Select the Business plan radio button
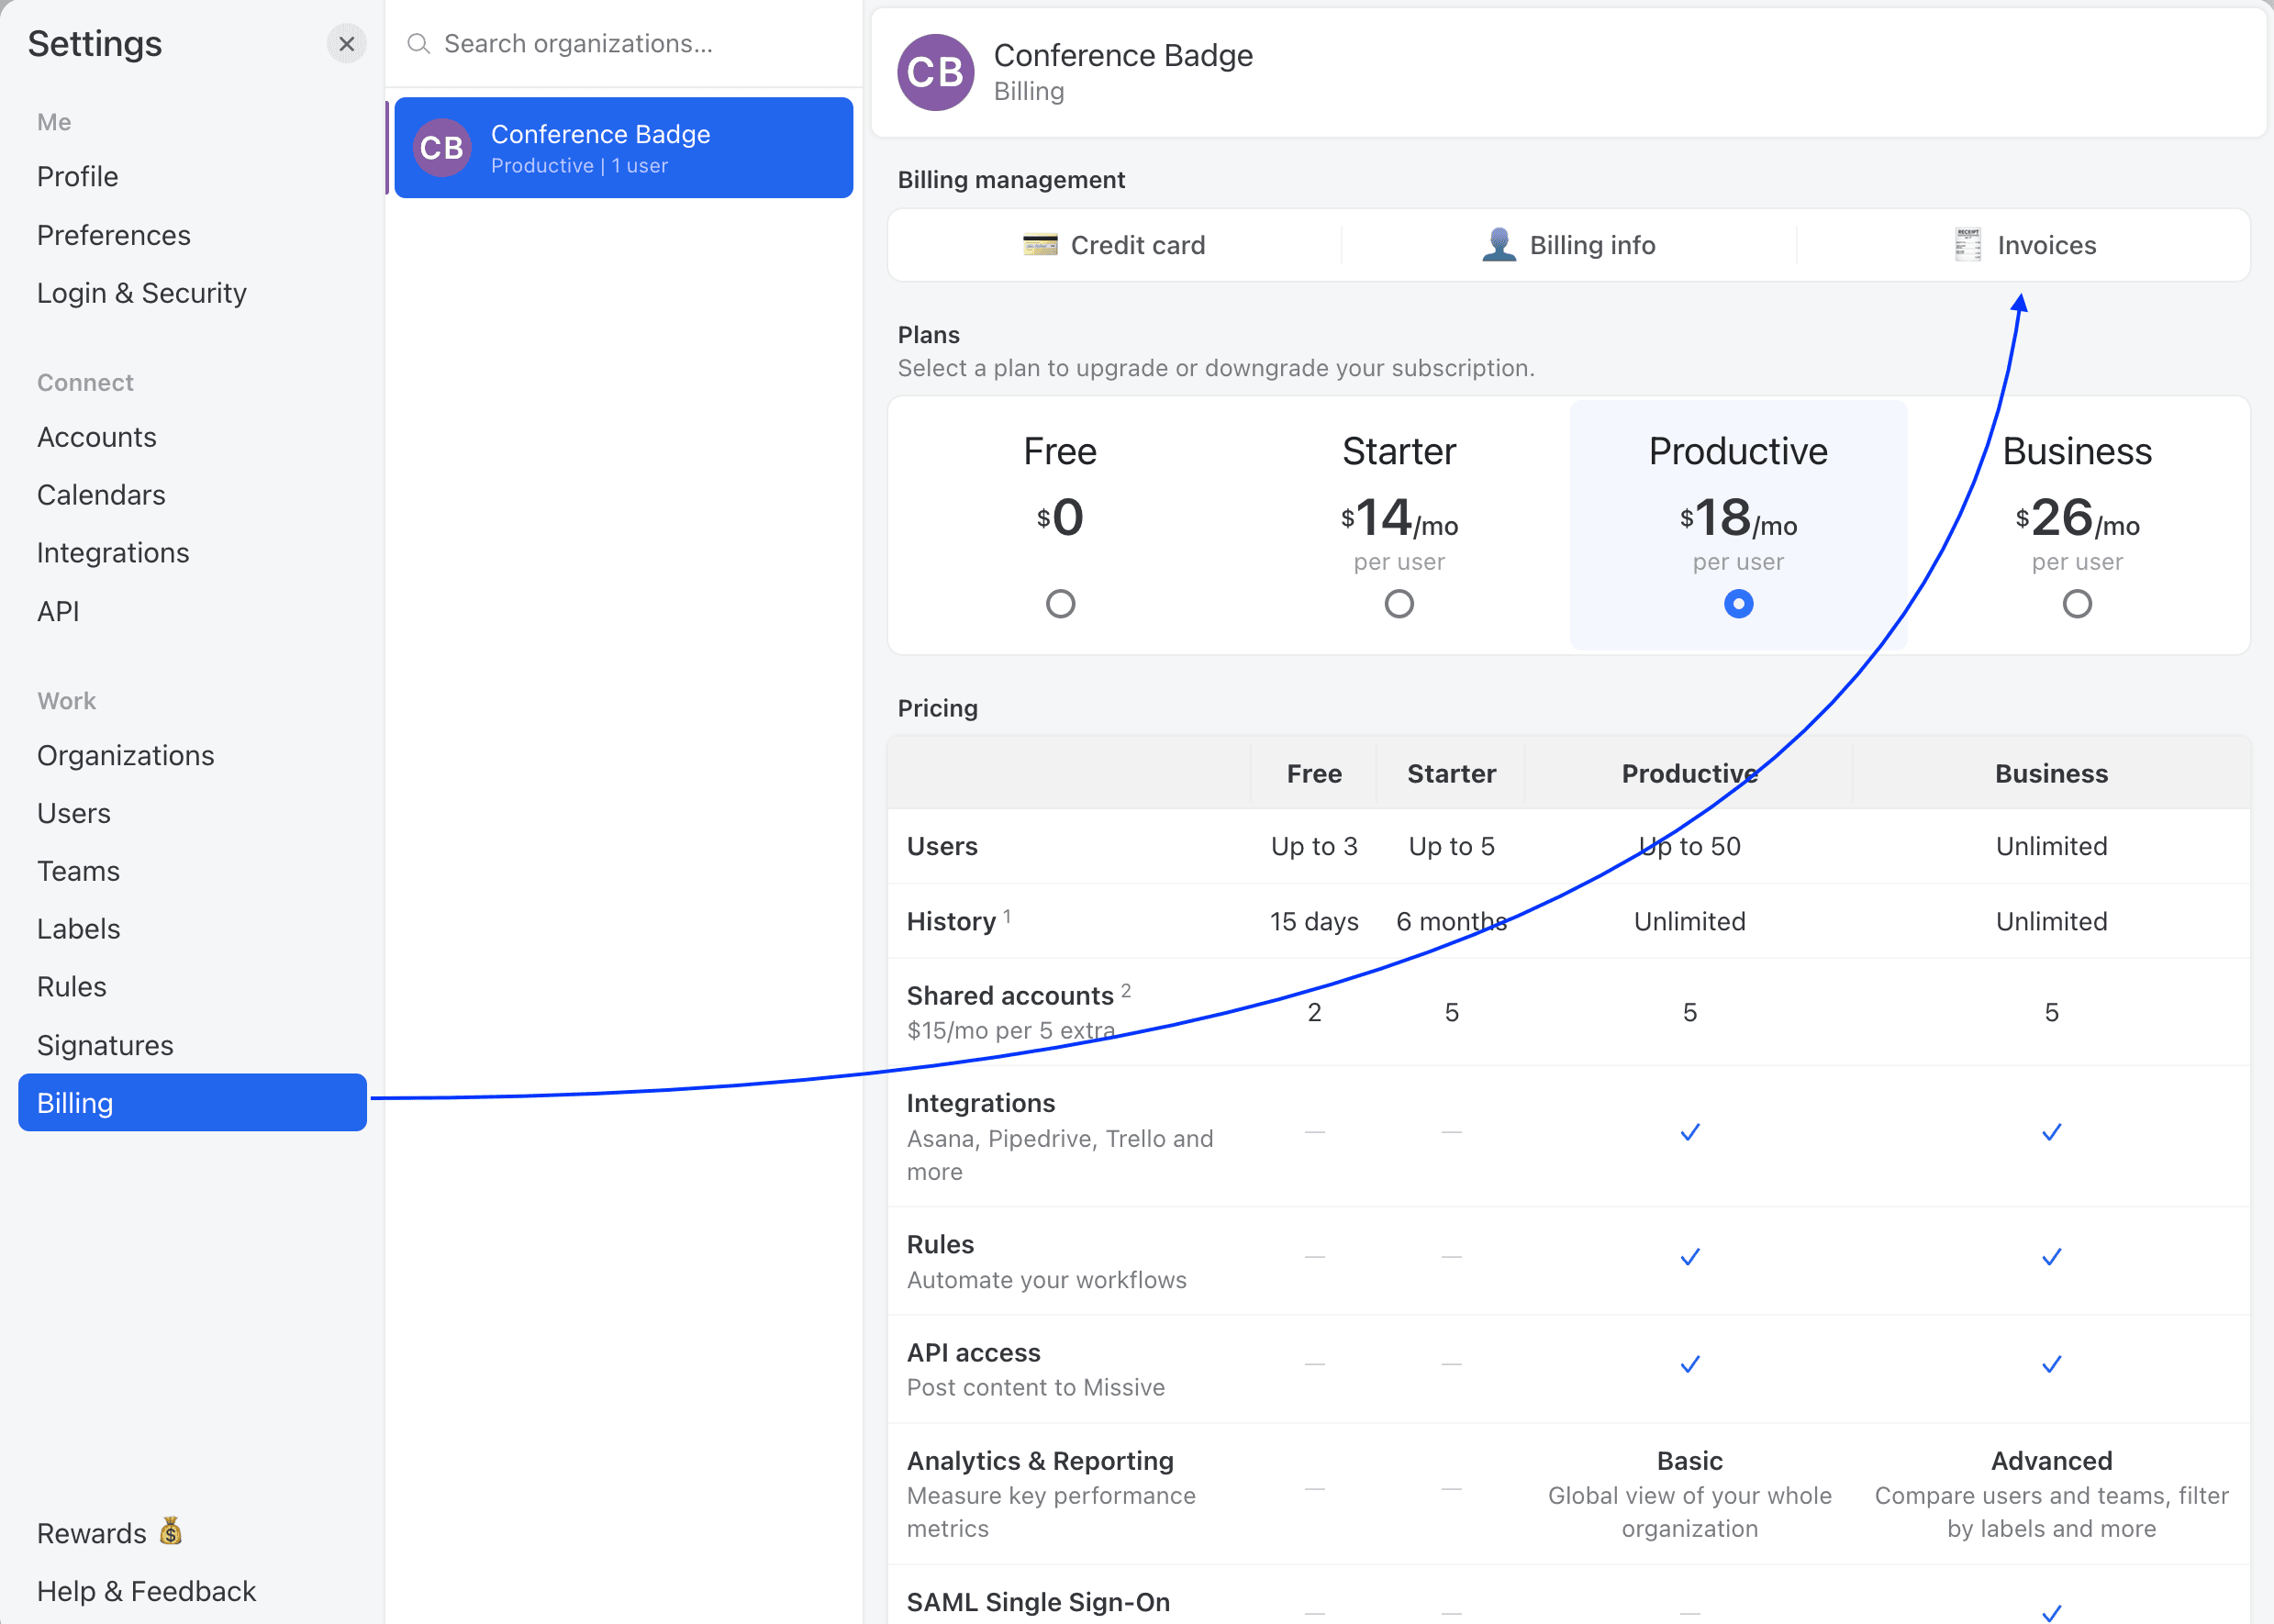Image resolution: width=2274 pixels, height=1624 pixels. coord(2076,603)
